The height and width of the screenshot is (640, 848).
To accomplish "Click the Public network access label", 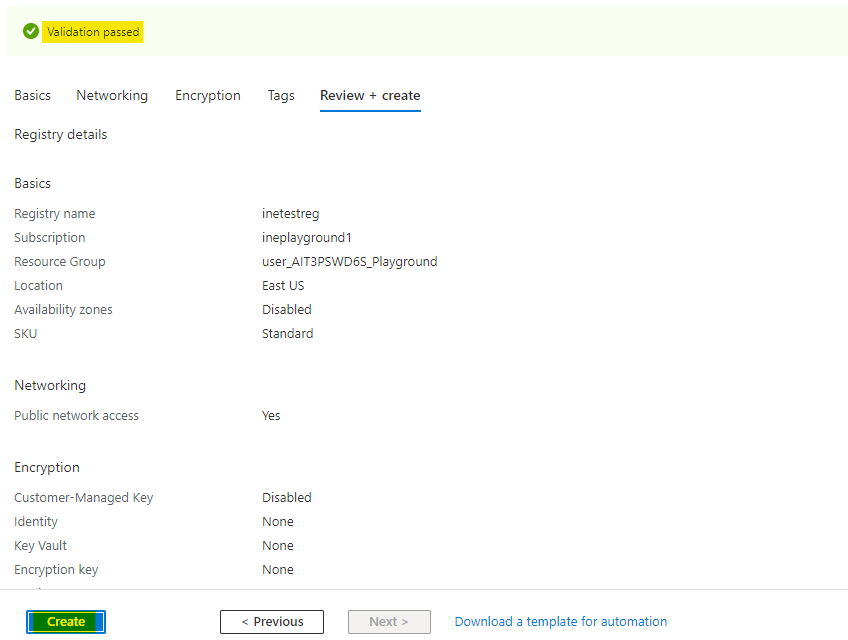I will [76, 416].
